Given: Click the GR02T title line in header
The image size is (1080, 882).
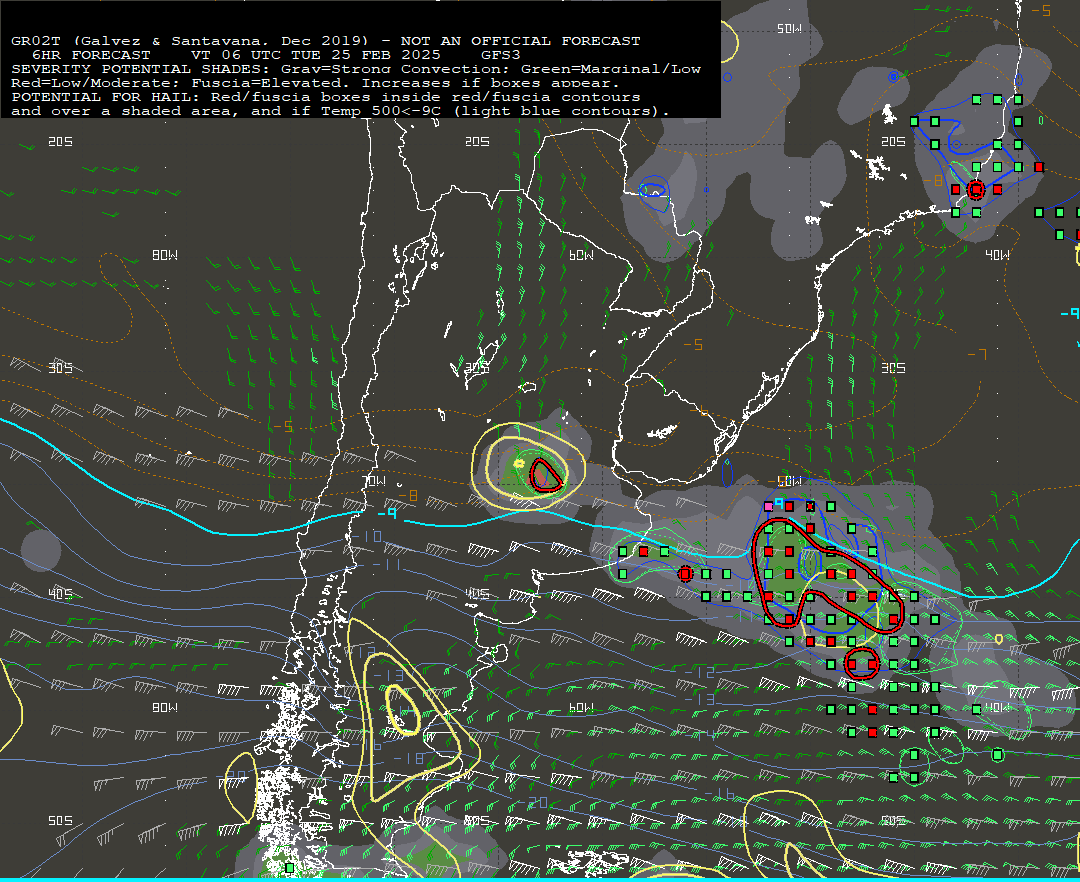Looking at the screenshot, I should 326,41.
